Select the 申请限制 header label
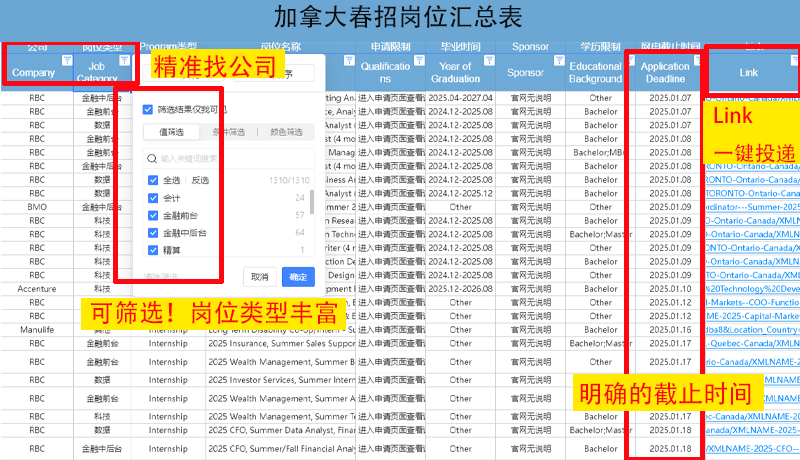 390,46
